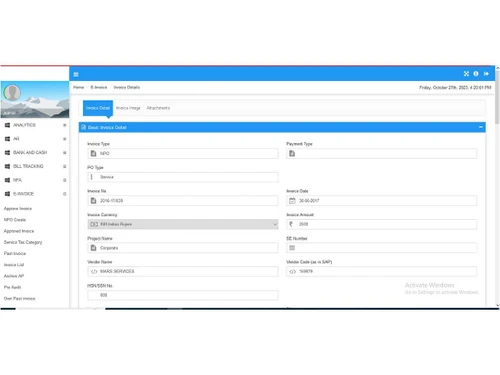Click the Vendor Code input field

pos(381,272)
